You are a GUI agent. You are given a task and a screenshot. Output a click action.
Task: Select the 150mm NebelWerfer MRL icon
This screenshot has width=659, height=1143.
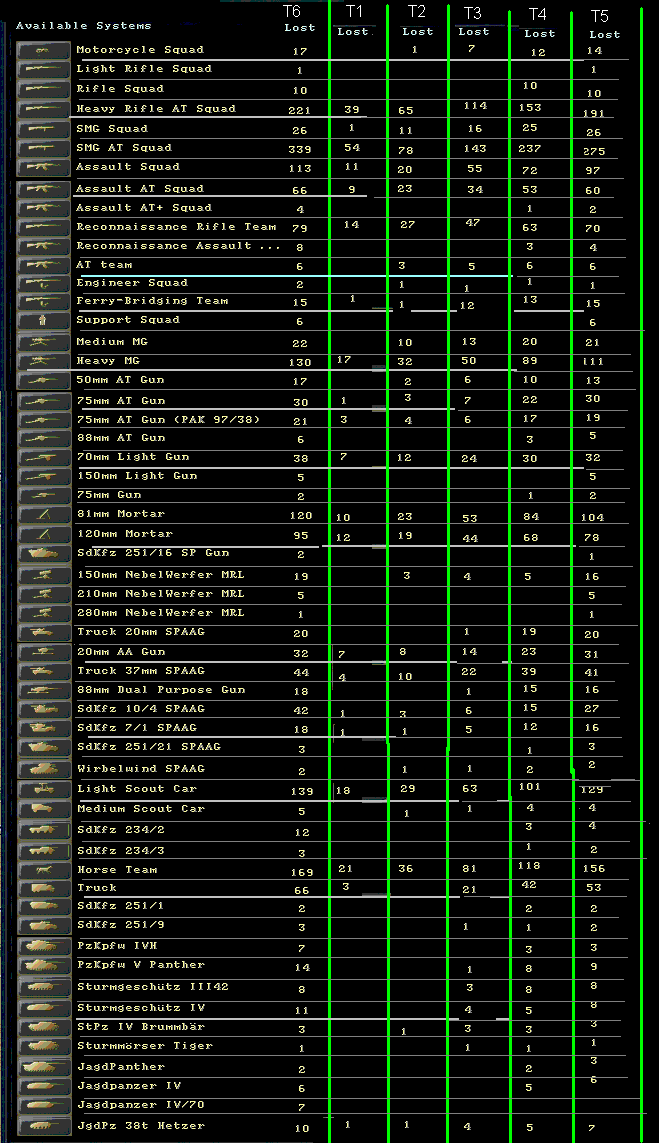pyautogui.click(x=43, y=575)
